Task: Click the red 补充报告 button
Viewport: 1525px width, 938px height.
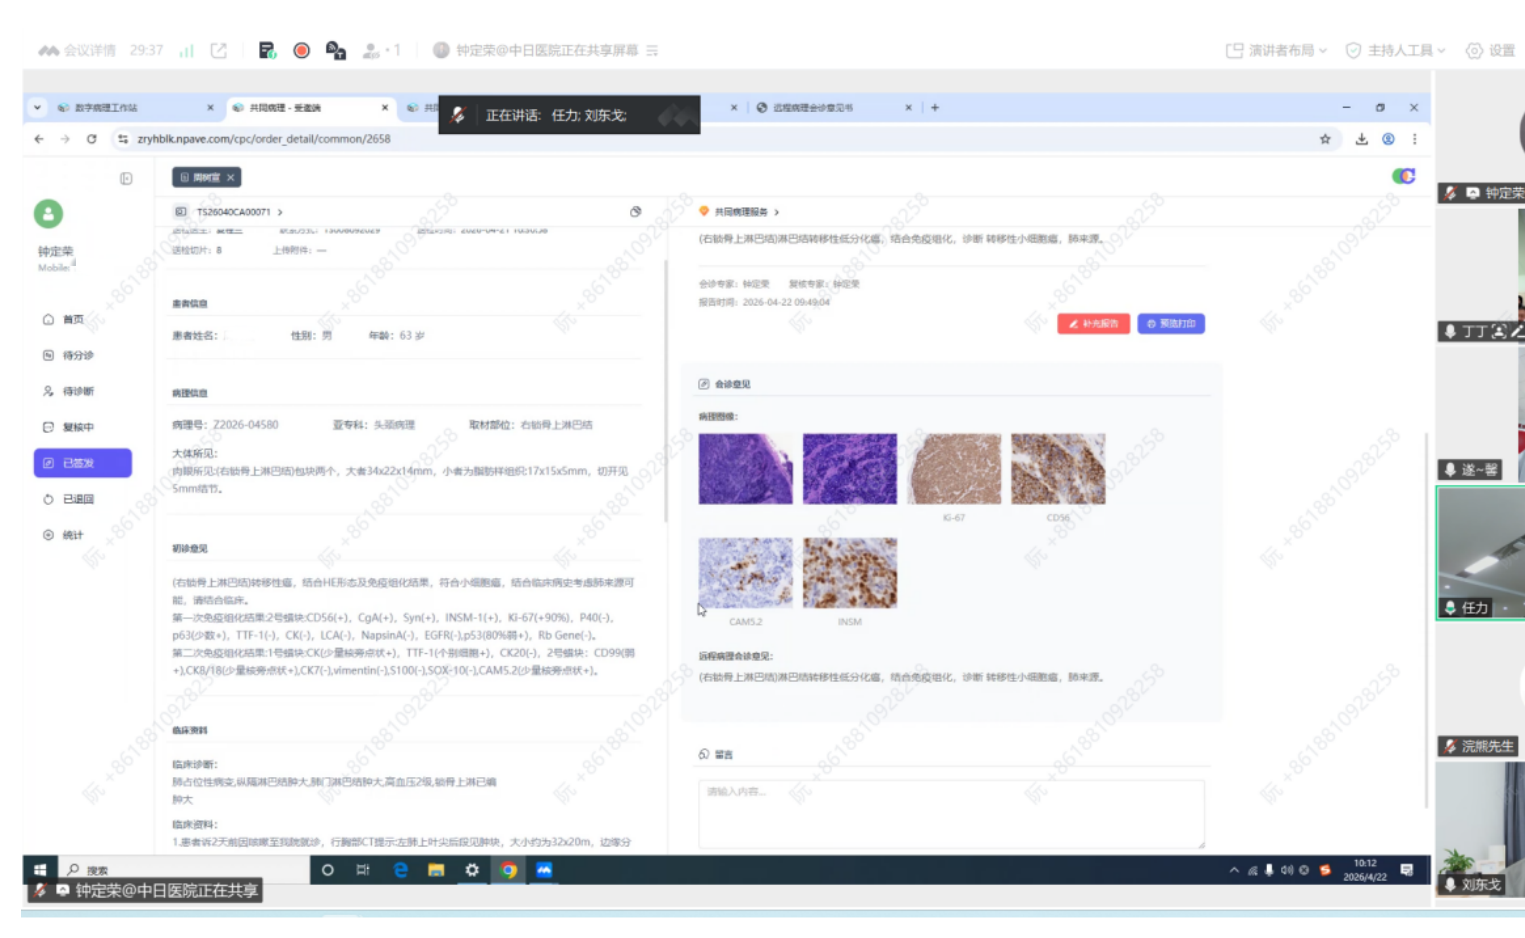Action: [1093, 324]
